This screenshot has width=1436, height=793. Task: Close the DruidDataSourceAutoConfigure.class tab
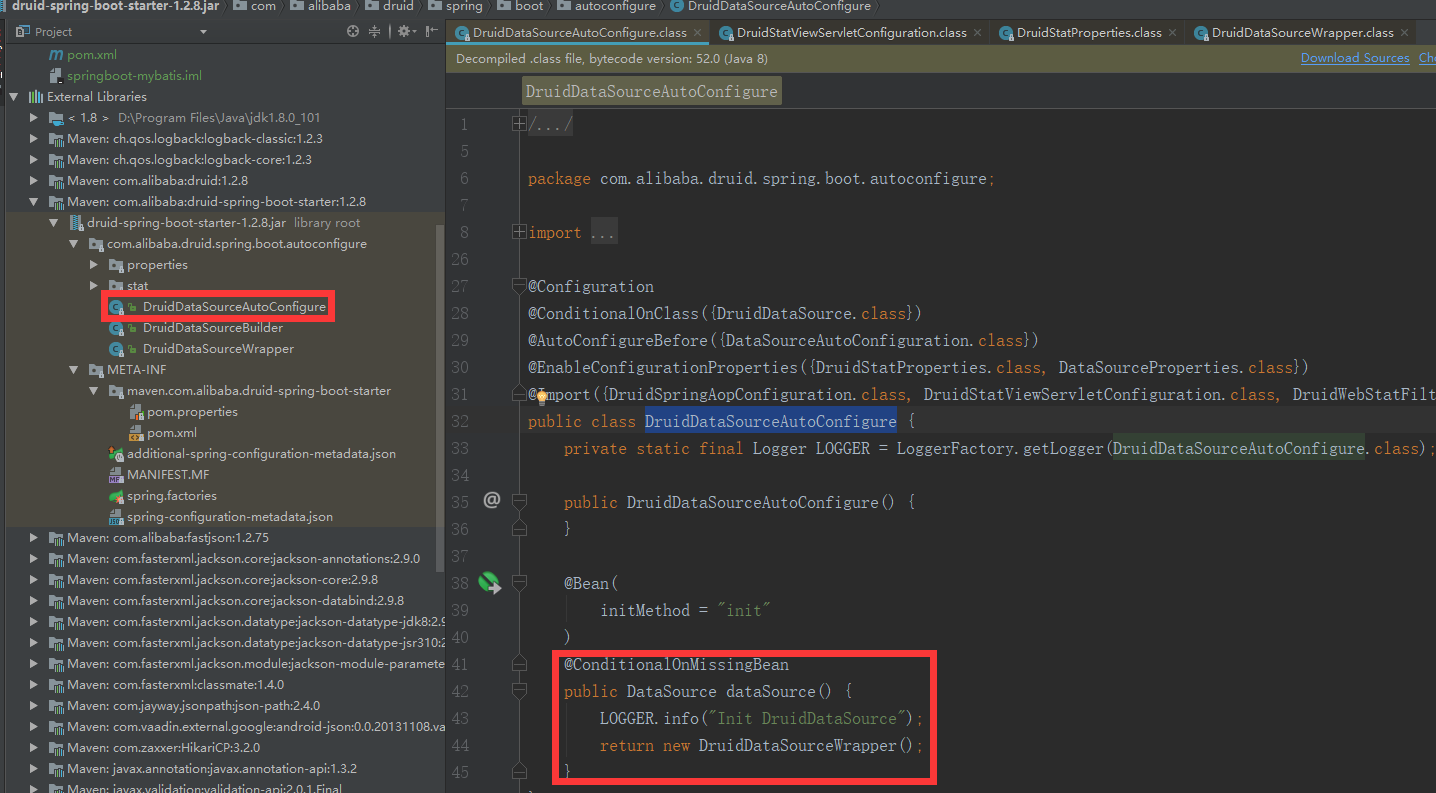click(697, 33)
